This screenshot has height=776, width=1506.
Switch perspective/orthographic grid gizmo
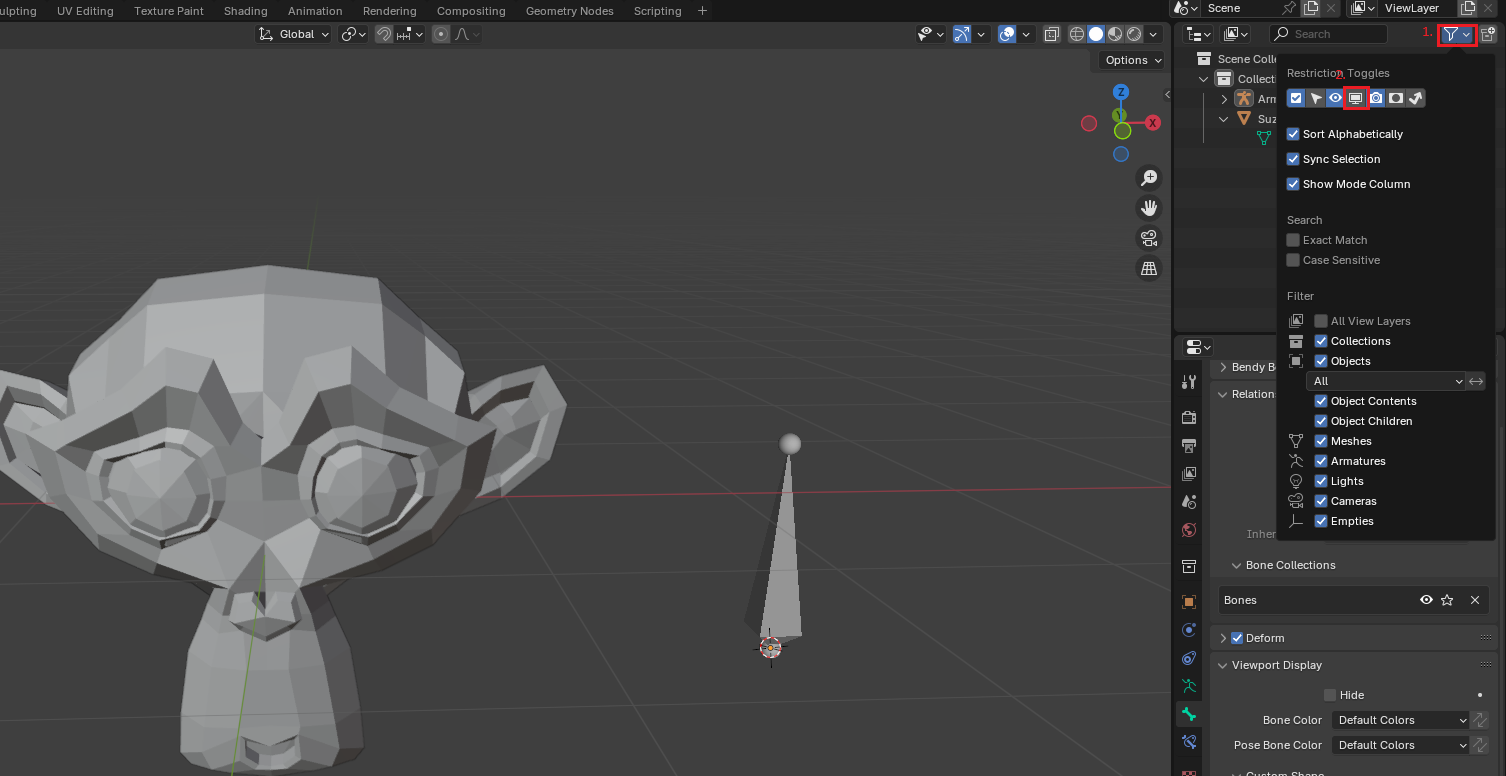(1149, 268)
